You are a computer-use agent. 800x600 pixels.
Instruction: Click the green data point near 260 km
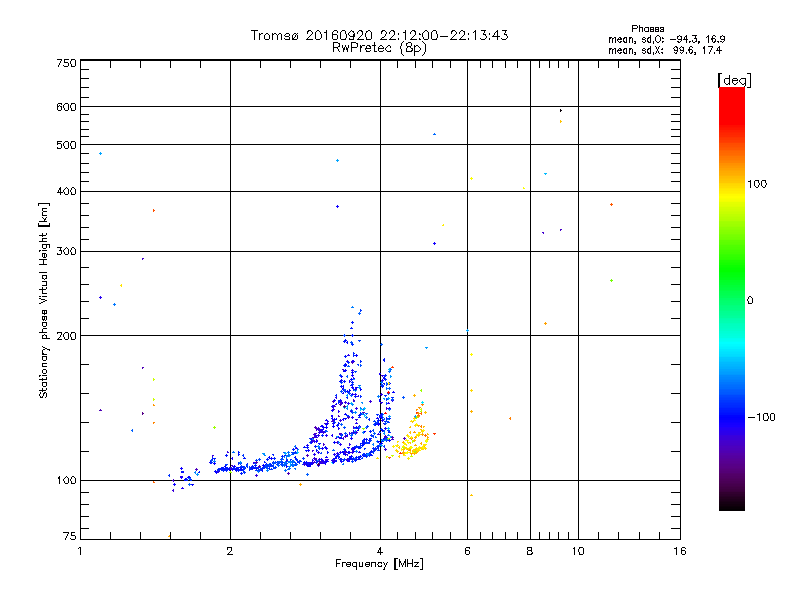[611, 281]
